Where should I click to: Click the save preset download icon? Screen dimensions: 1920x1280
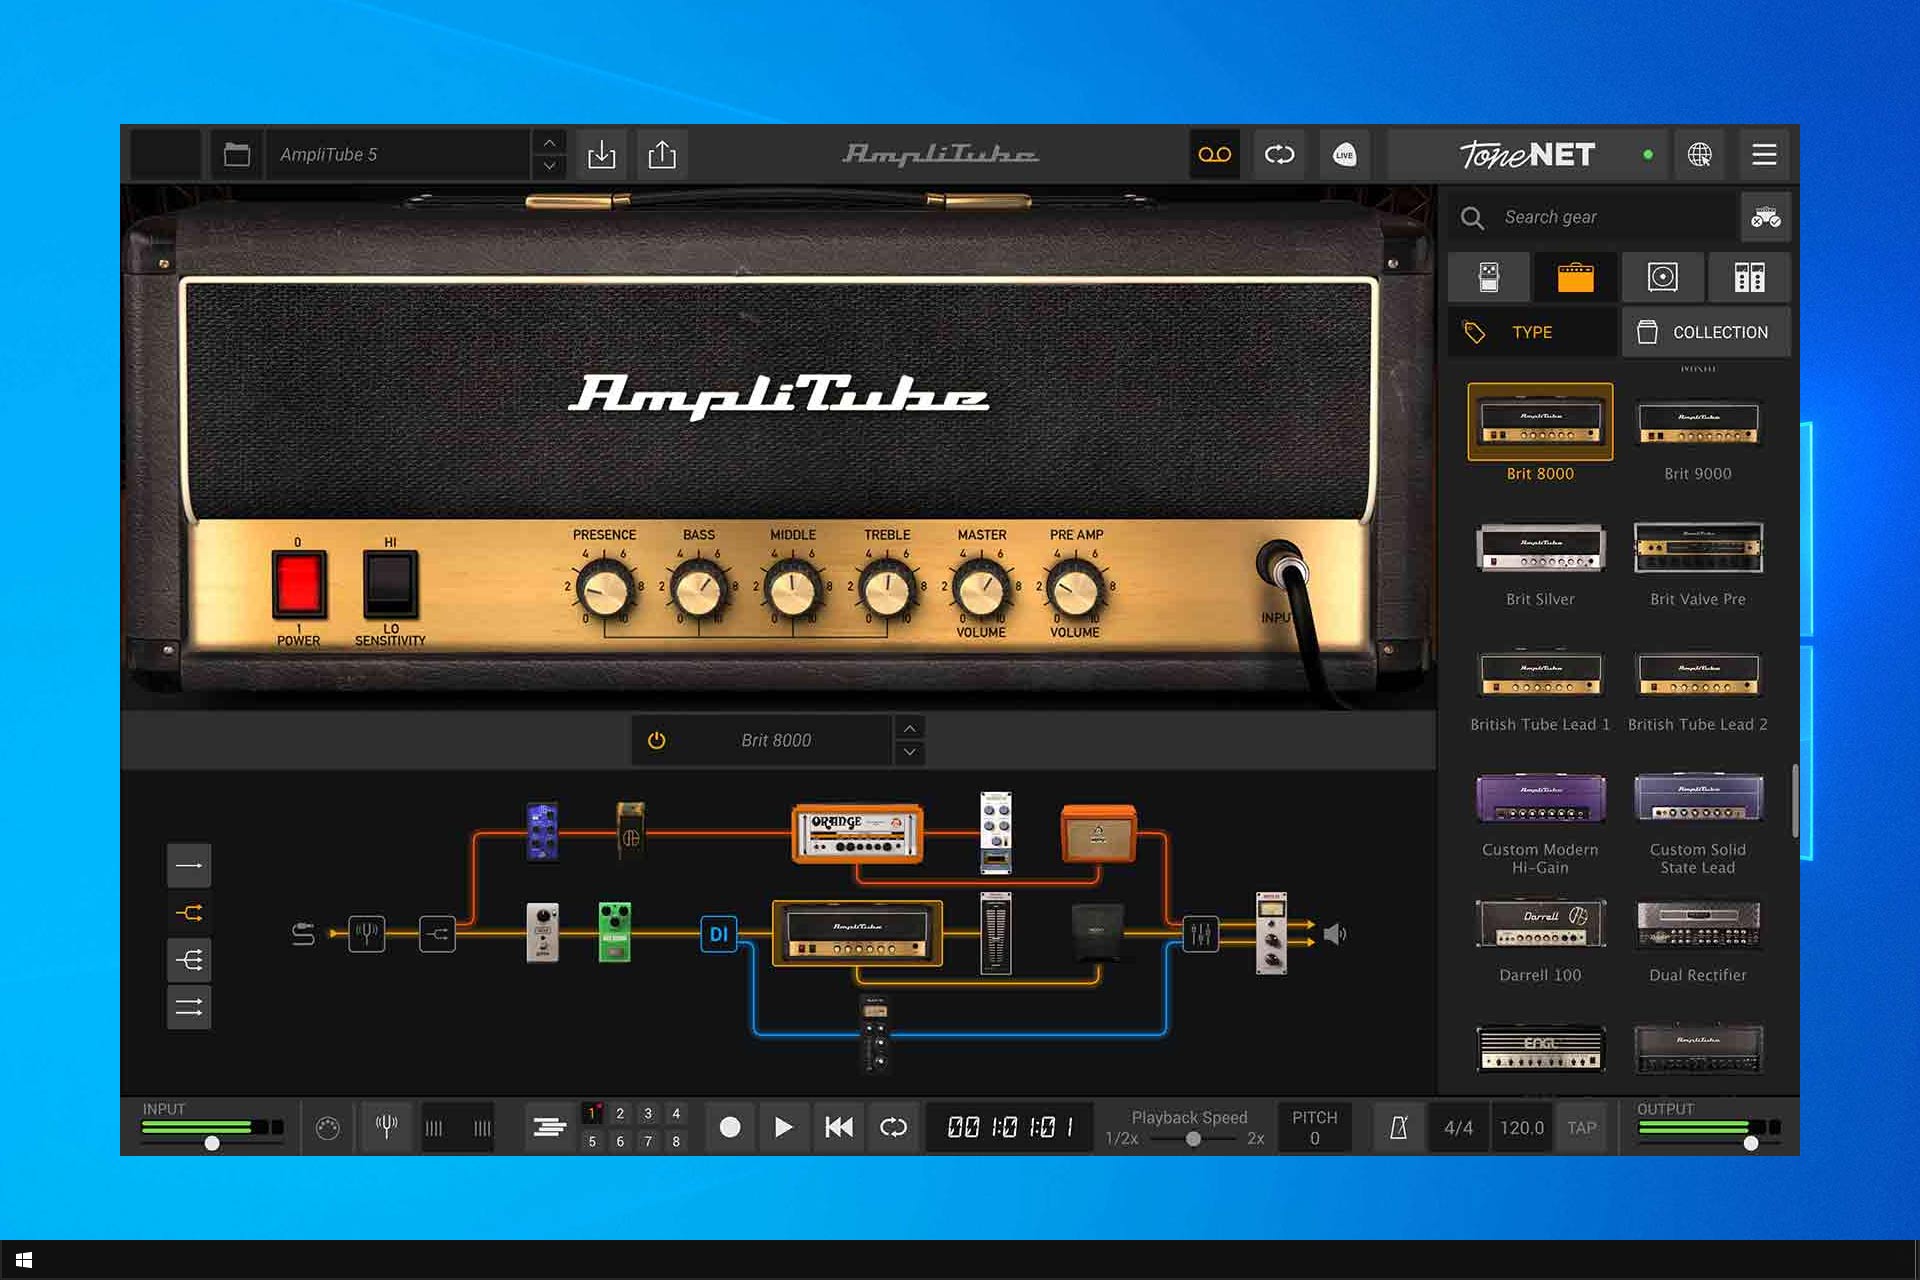pos(601,155)
